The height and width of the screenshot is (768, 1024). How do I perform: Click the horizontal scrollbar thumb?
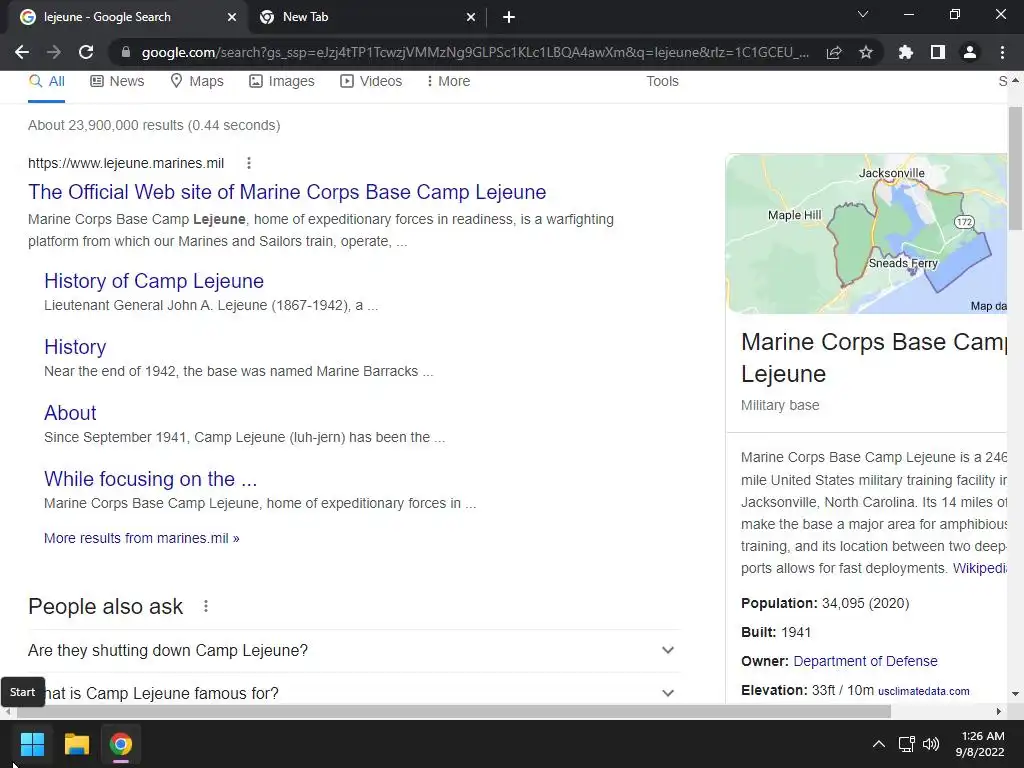point(454,711)
